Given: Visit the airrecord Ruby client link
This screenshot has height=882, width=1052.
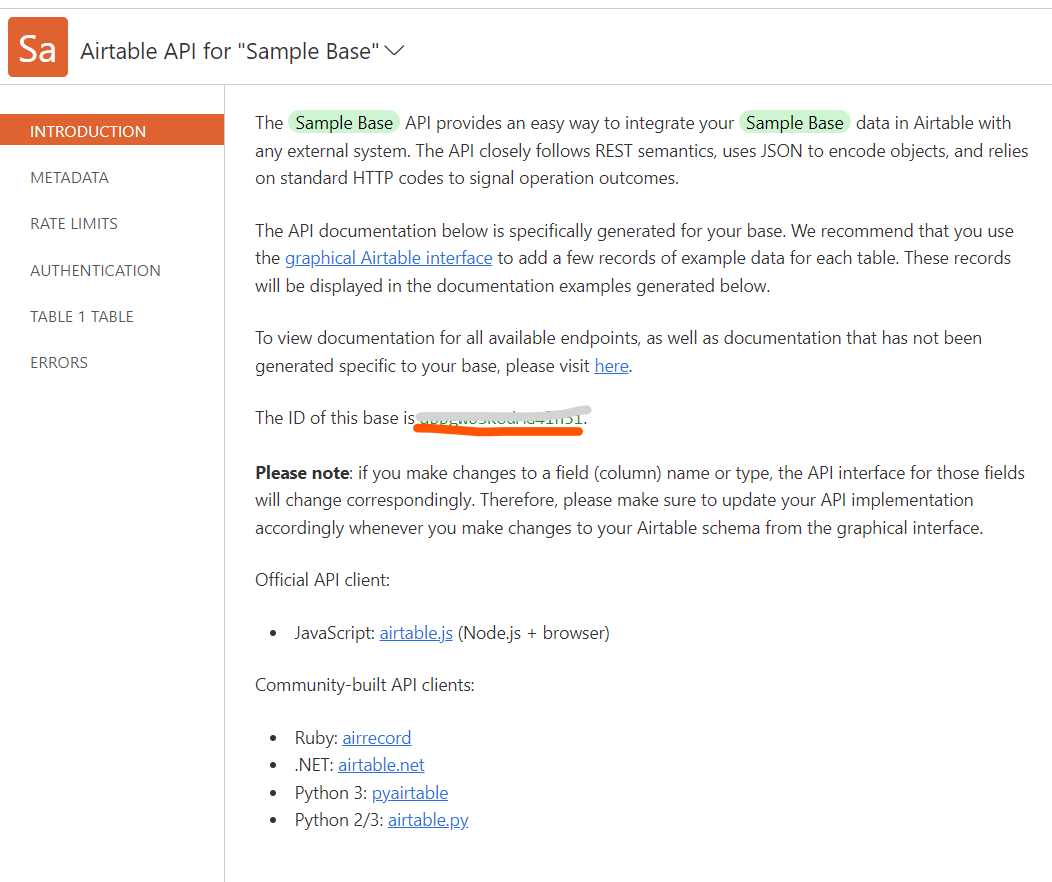Looking at the screenshot, I should point(376,738).
